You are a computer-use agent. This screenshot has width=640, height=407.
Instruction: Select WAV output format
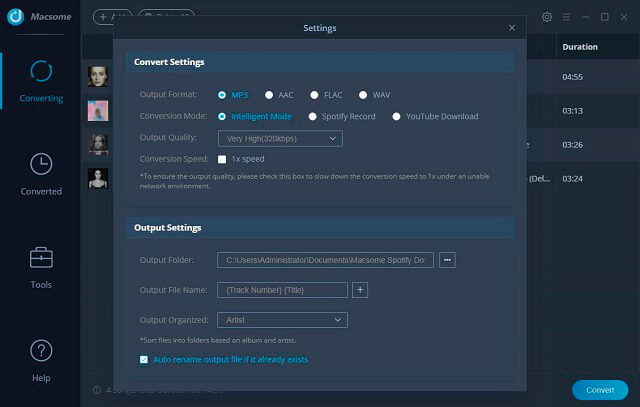point(362,95)
